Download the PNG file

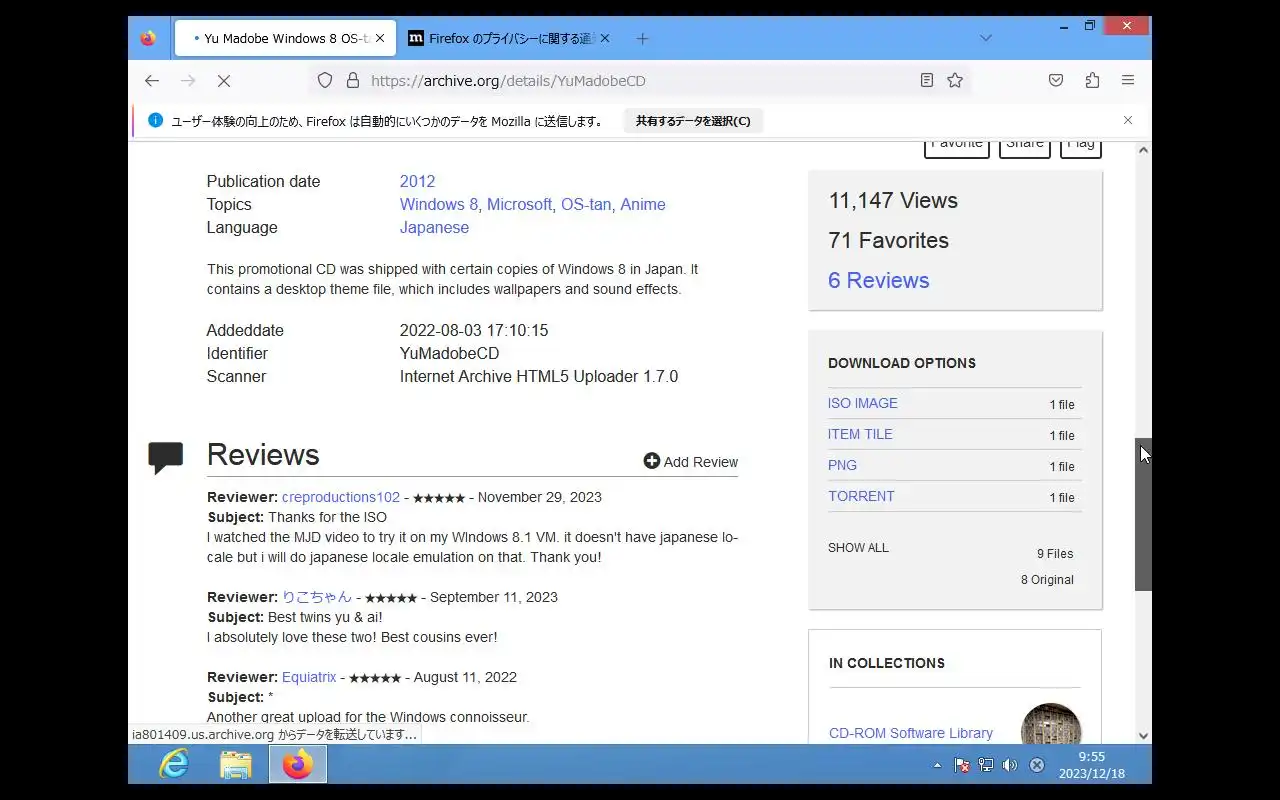(842, 465)
